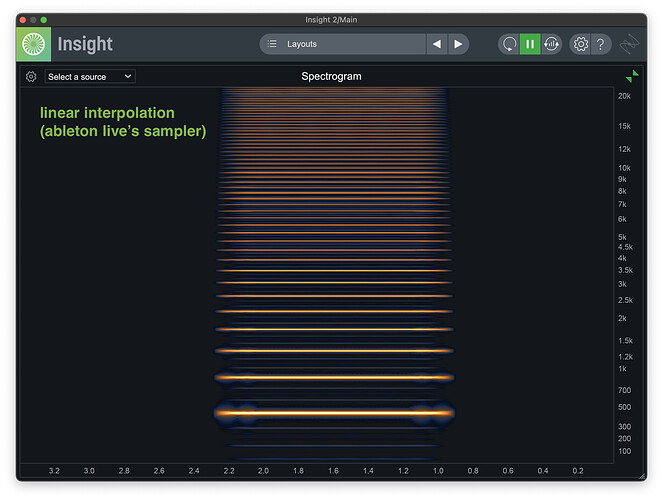Open Spectrogram options gear icon
The height and width of the screenshot is (500, 662).
31,77
